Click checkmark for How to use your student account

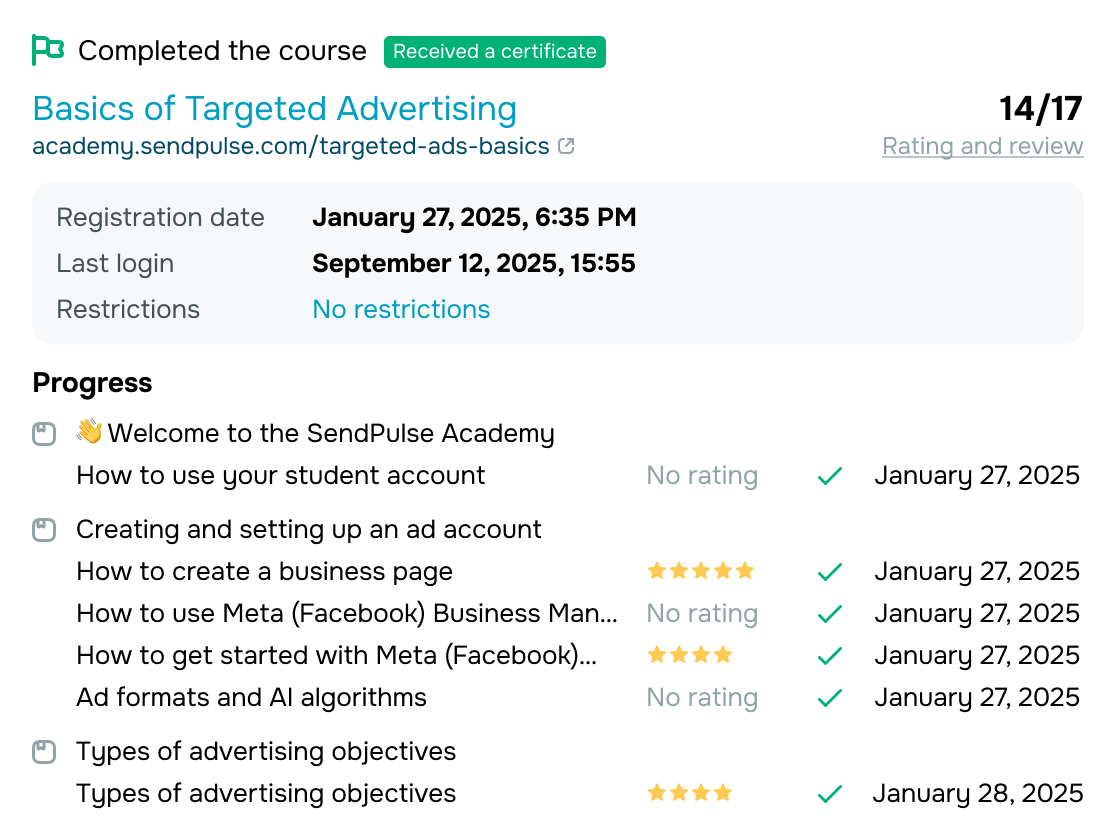(x=830, y=476)
